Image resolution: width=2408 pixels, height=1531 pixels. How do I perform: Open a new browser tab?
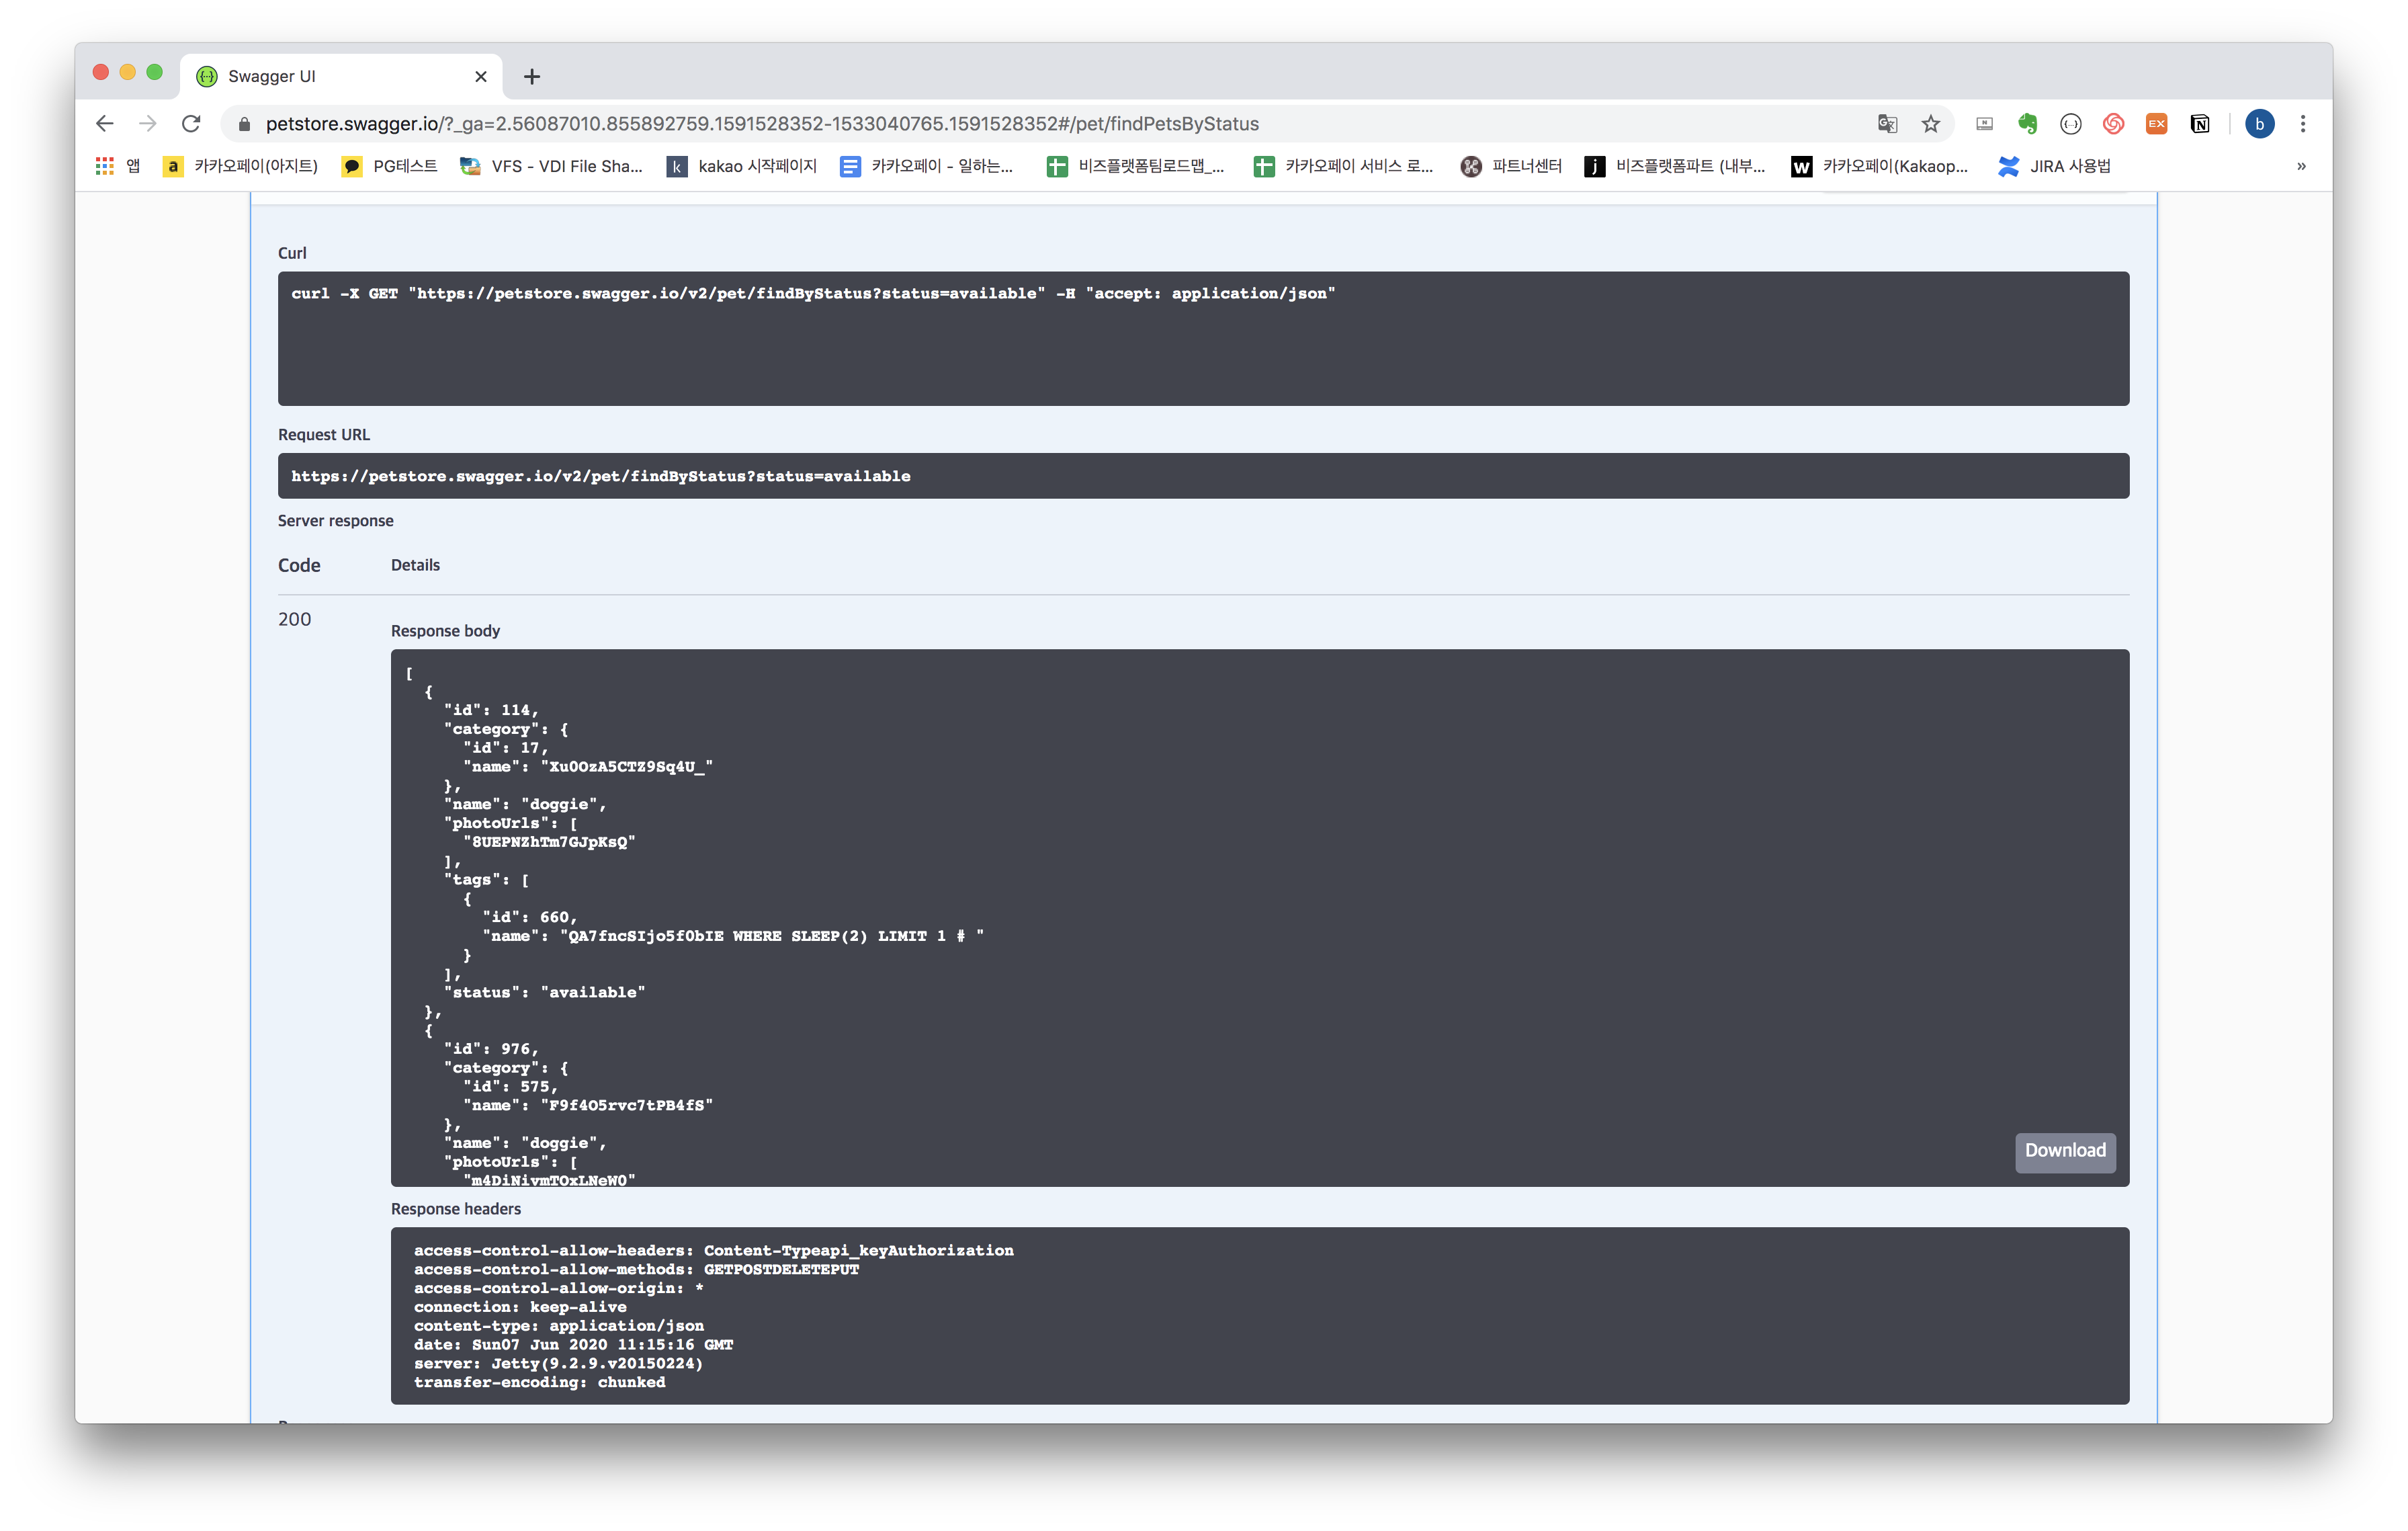[x=532, y=77]
